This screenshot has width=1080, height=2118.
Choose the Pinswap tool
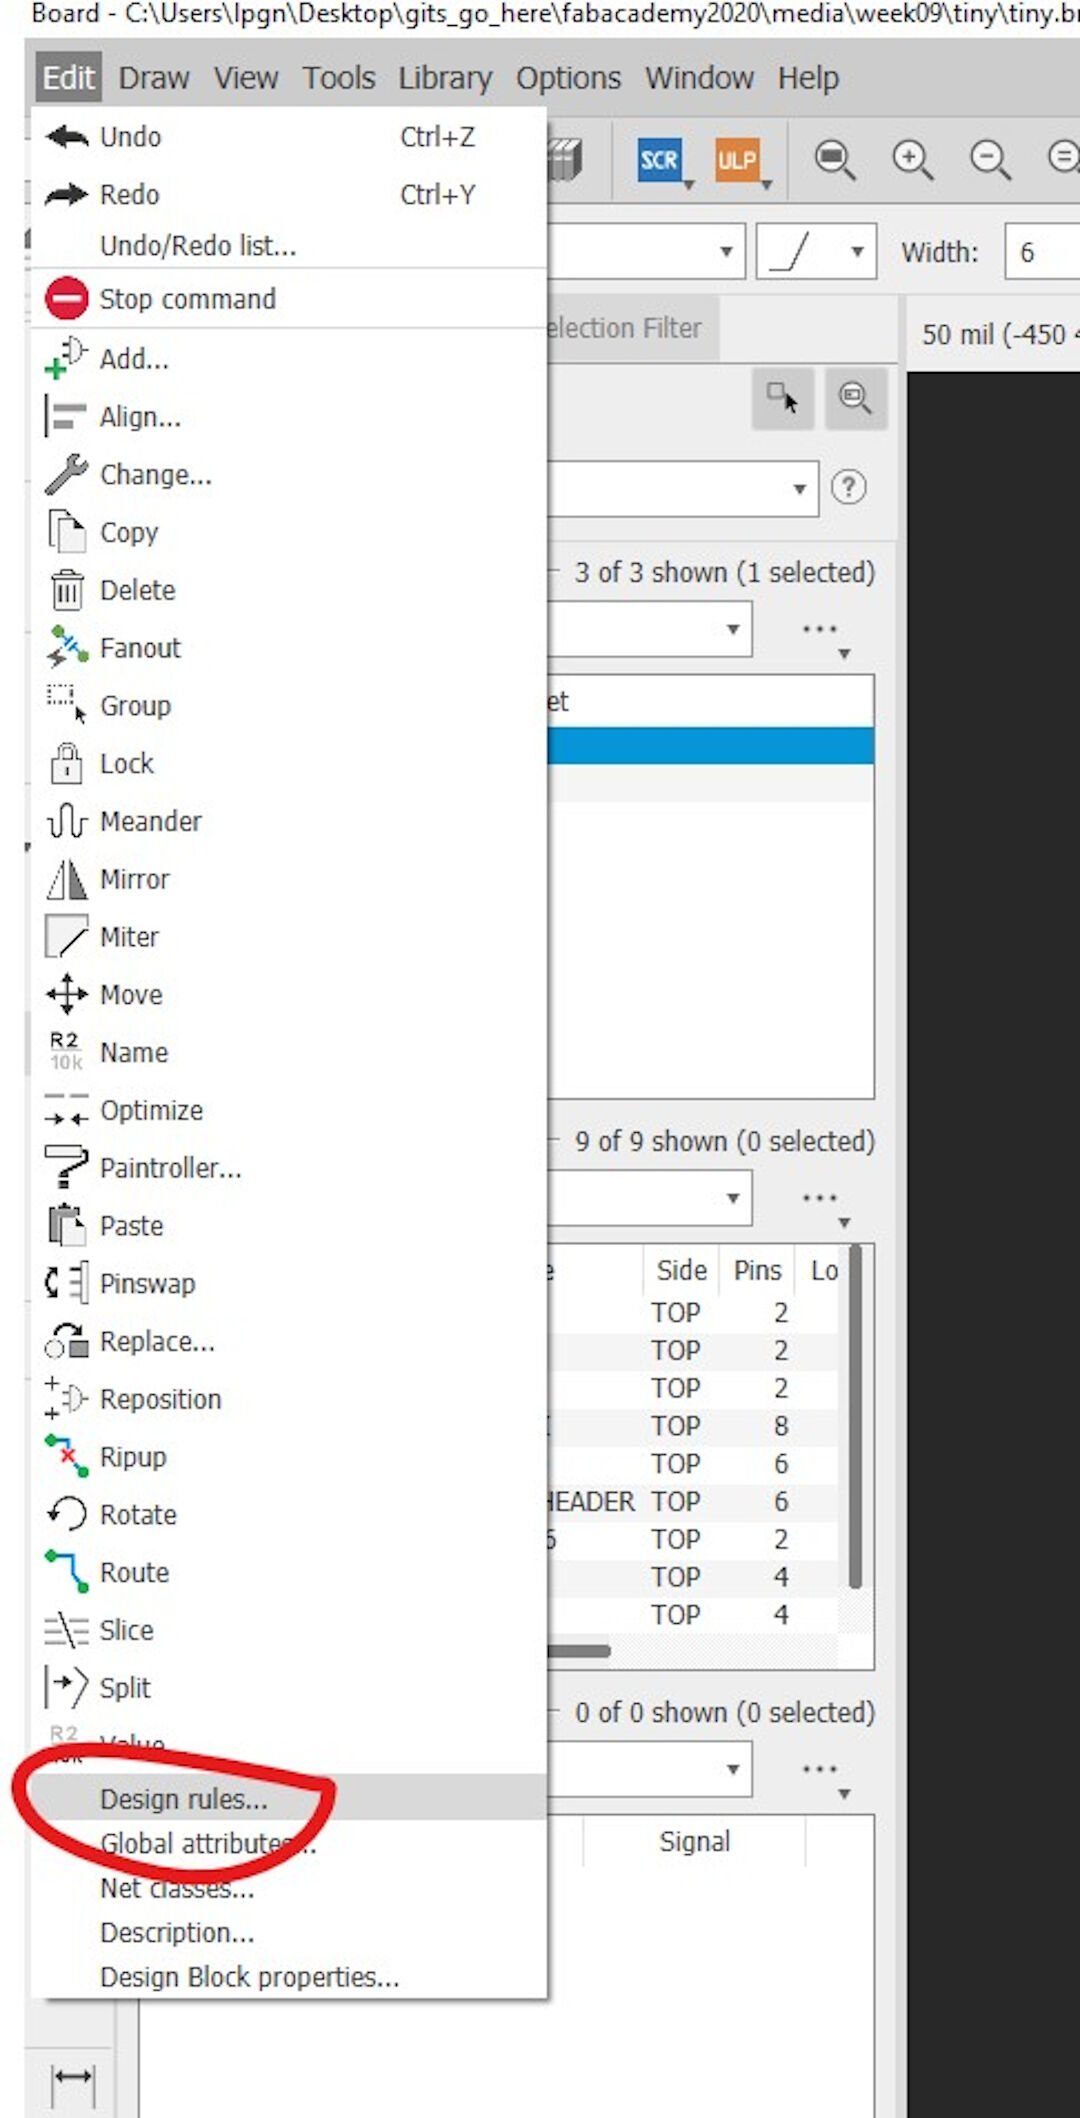[289, 1283]
